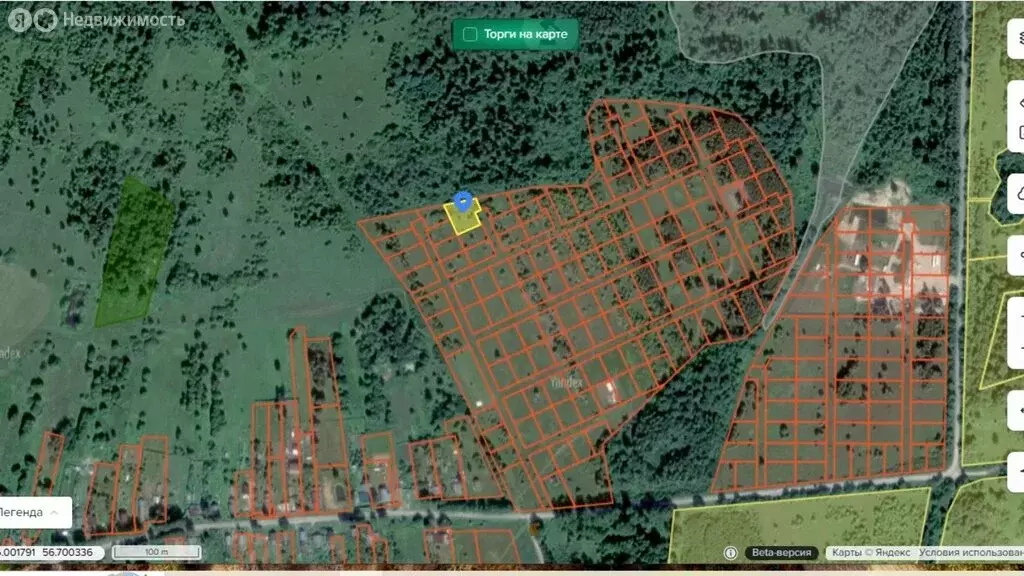Open the info circle icon
Image resolution: width=1024 pixels, height=576 pixels.
tap(730, 553)
